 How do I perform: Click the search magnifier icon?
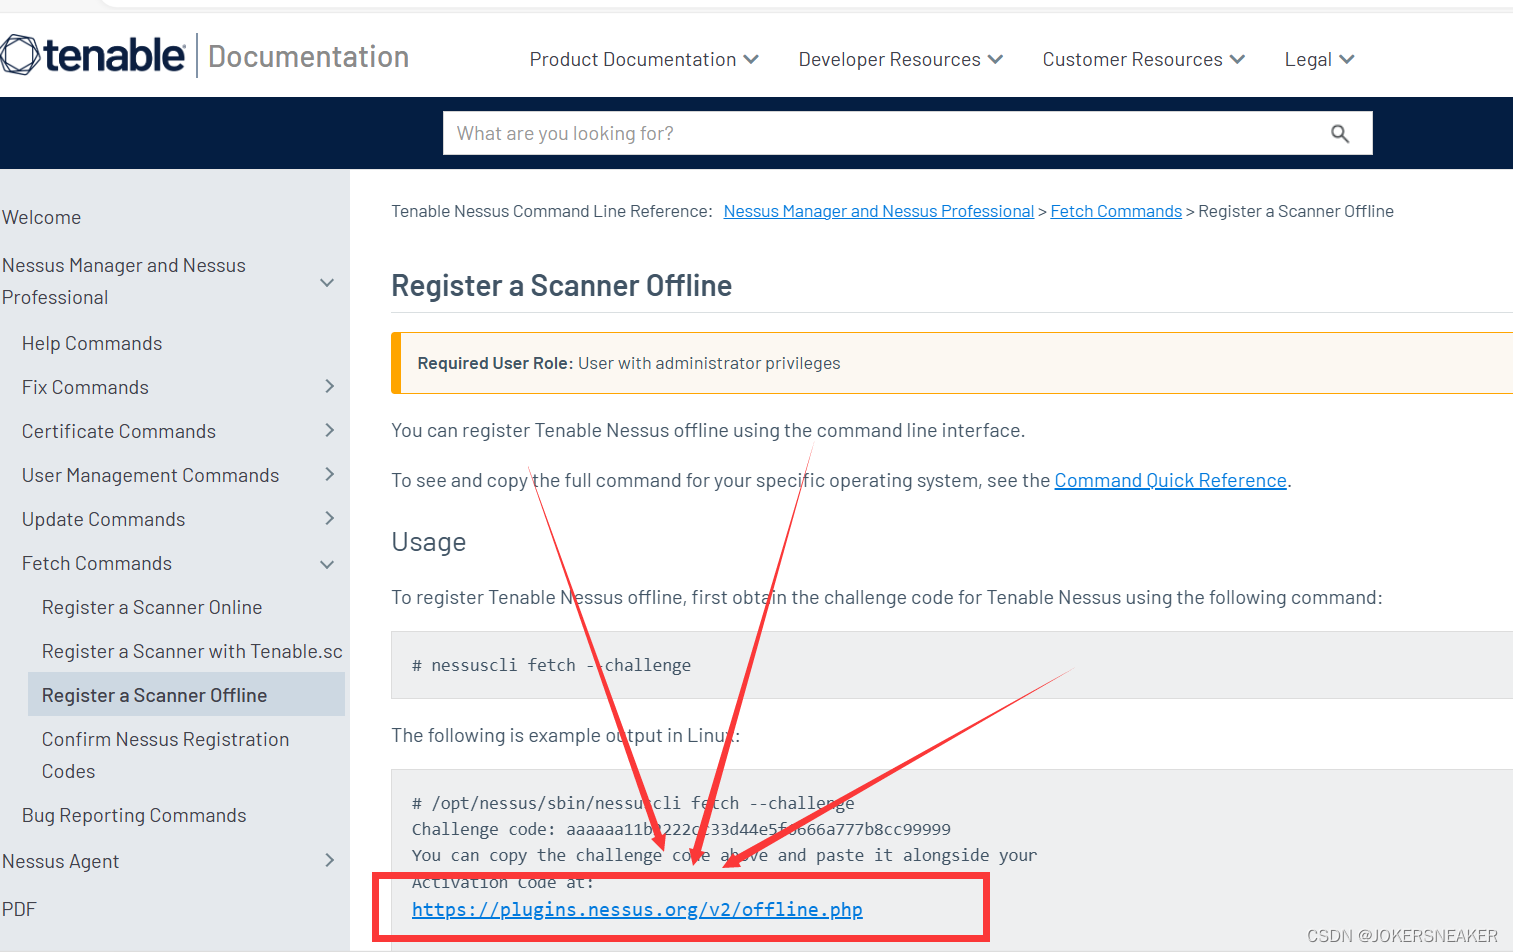(1340, 133)
